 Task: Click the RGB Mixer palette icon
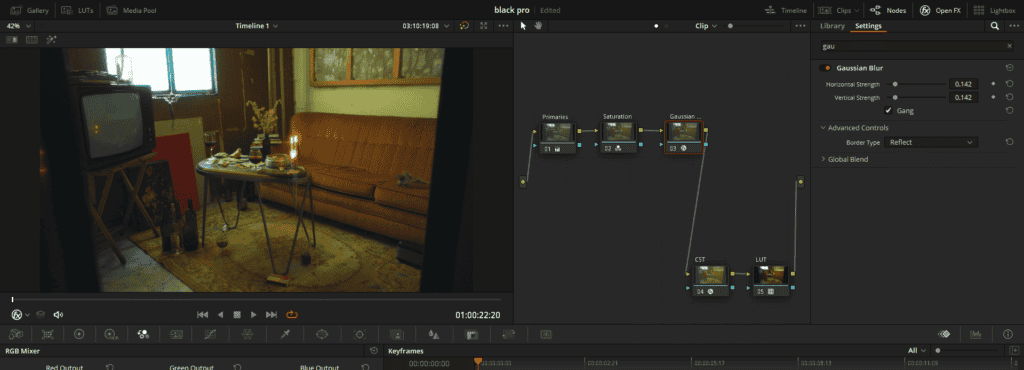coord(143,334)
